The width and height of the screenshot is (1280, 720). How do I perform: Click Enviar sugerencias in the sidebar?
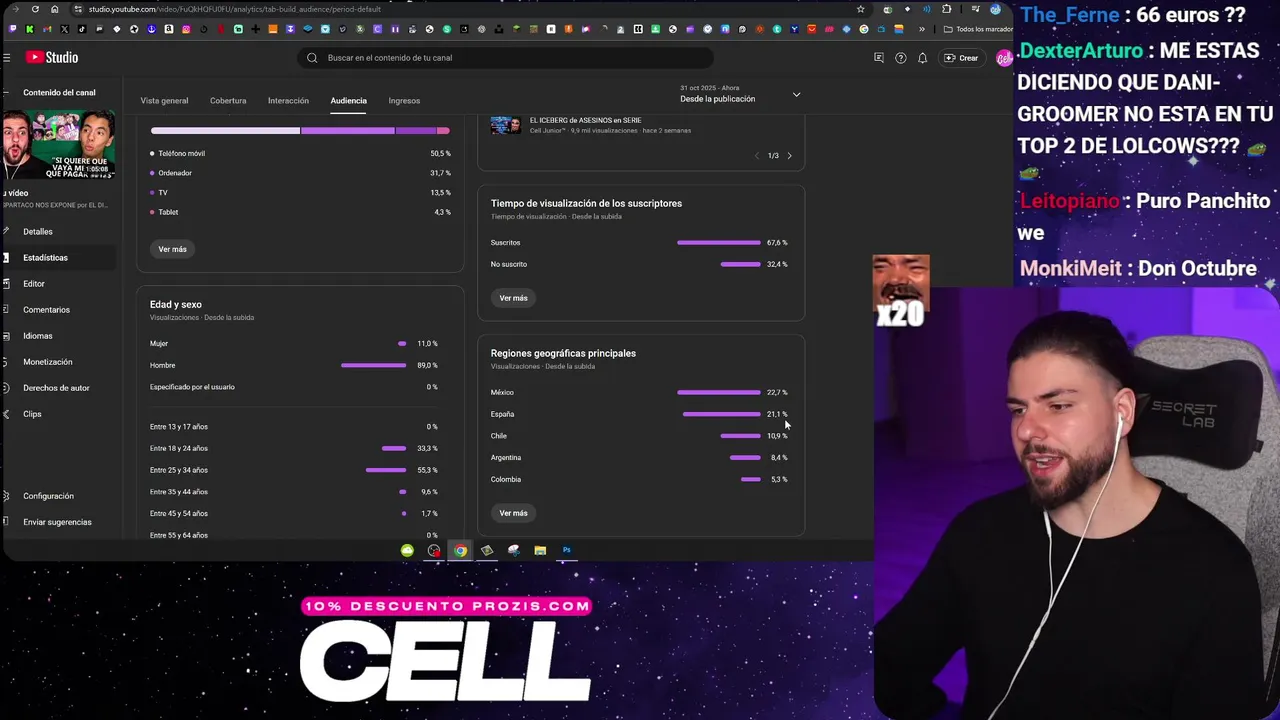pos(57,522)
